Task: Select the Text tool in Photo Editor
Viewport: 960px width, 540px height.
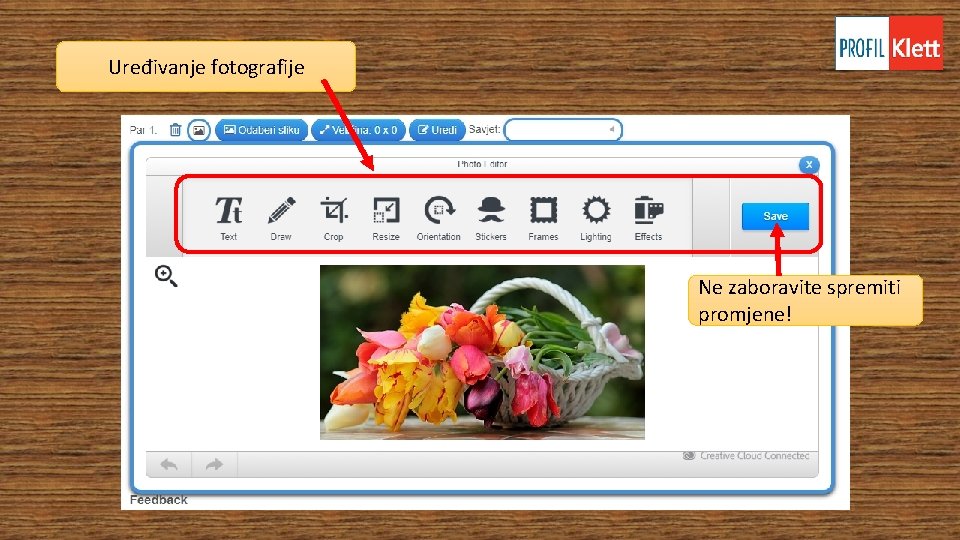Action: [x=228, y=218]
